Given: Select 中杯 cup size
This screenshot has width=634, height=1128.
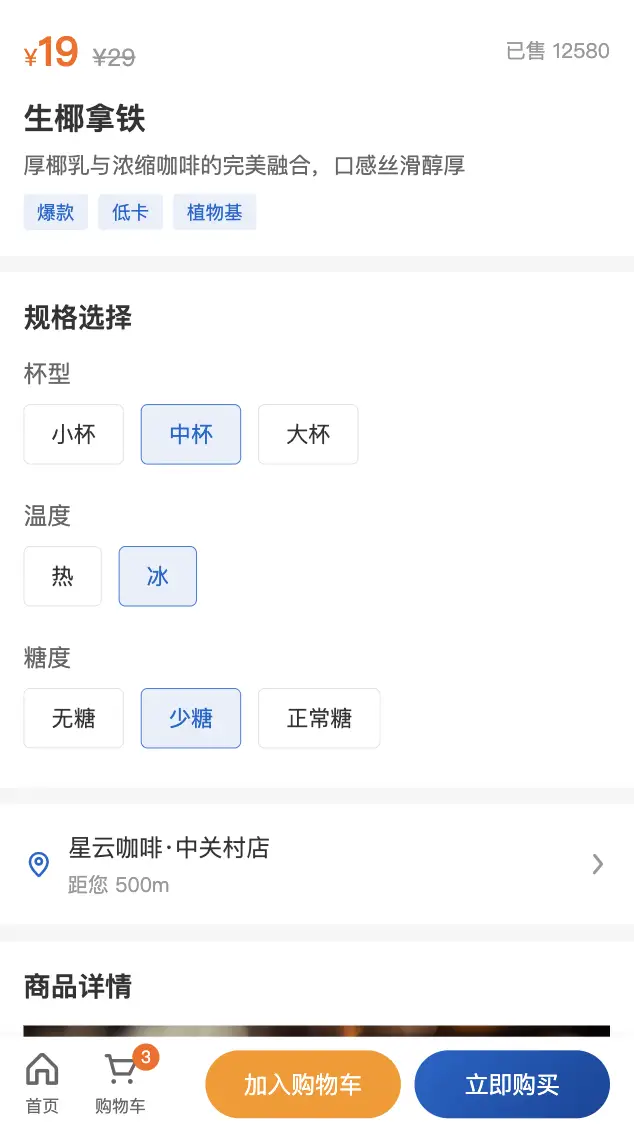Looking at the screenshot, I should [191, 434].
